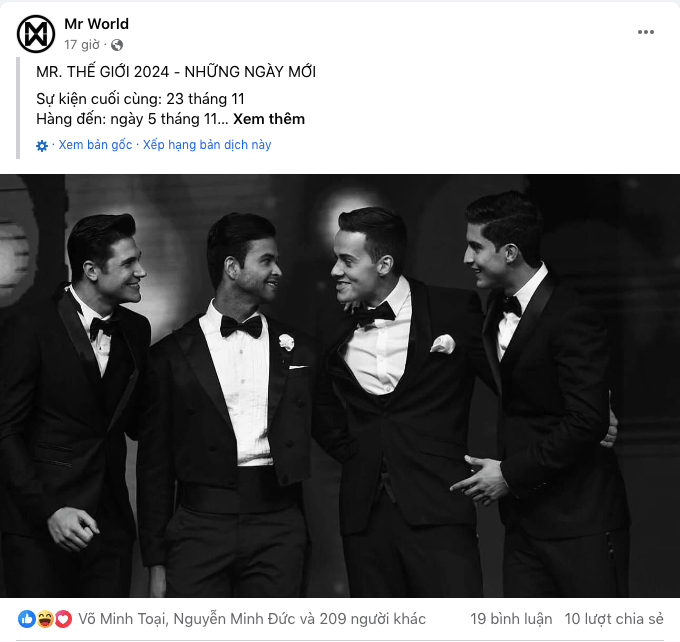Click the "MR. THẾ GIỚI 2024" post title
The width and height of the screenshot is (680, 642).
coord(176,72)
